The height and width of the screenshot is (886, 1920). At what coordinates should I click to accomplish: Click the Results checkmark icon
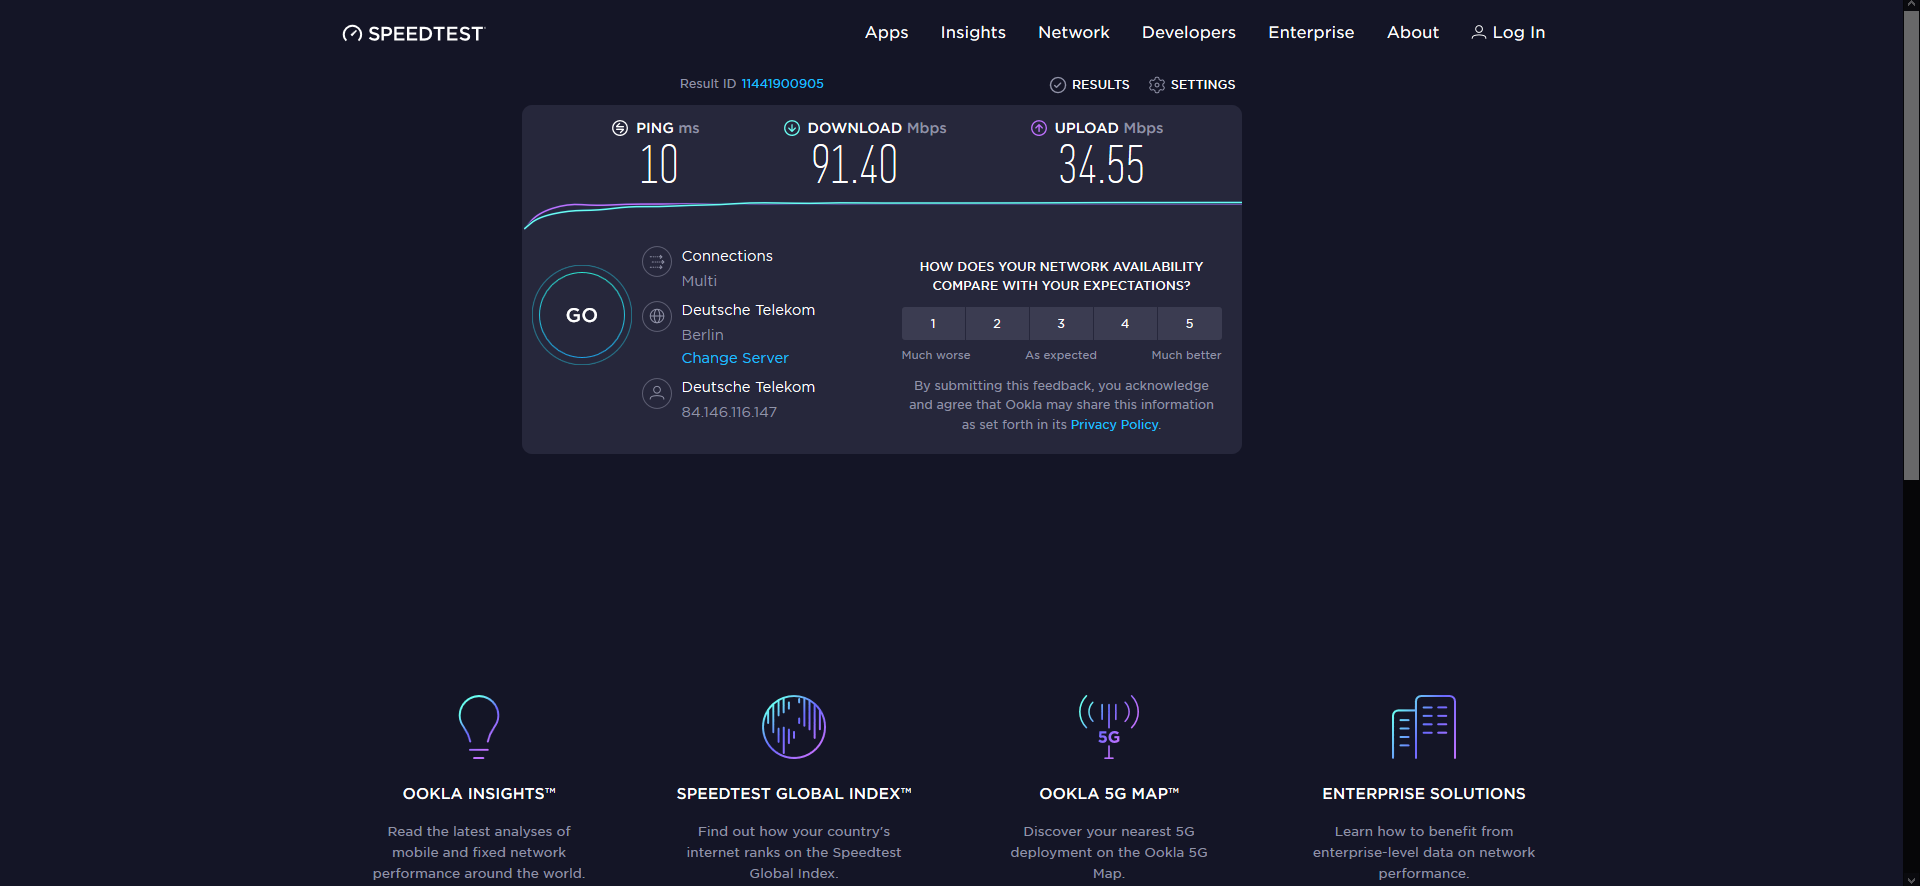click(1058, 85)
